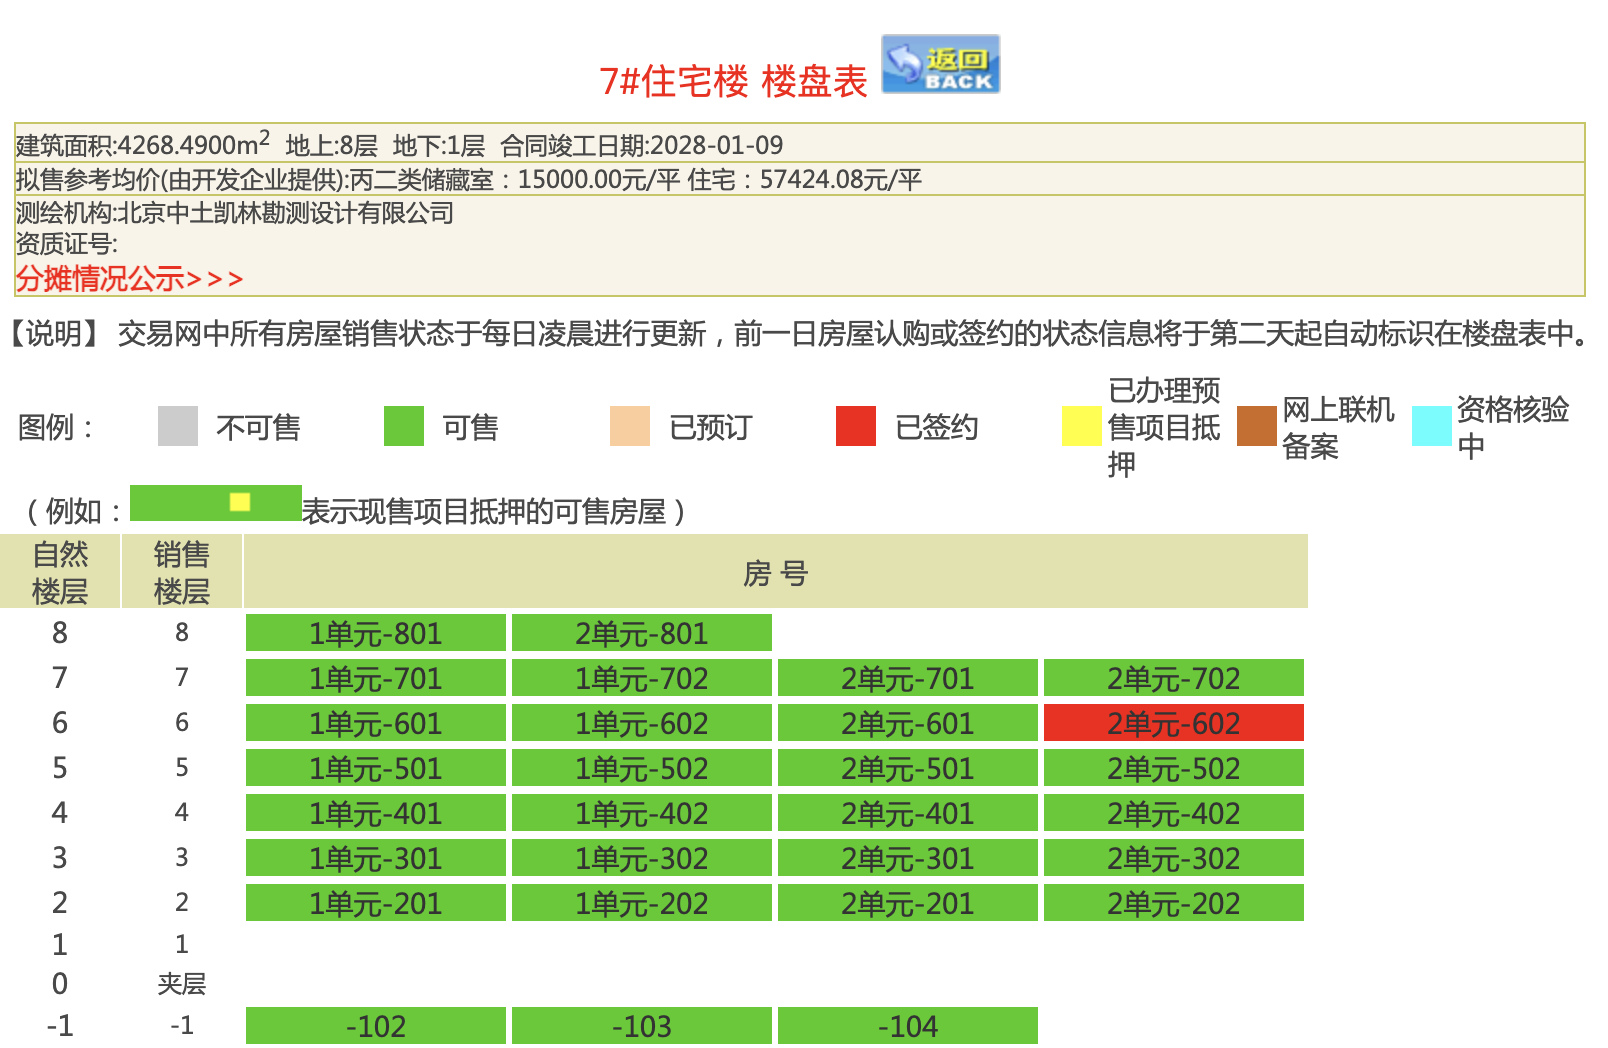Click the gray 不可售 legend swatch
This screenshot has width=1608, height=1048.
pyautogui.click(x=178, y=426)
